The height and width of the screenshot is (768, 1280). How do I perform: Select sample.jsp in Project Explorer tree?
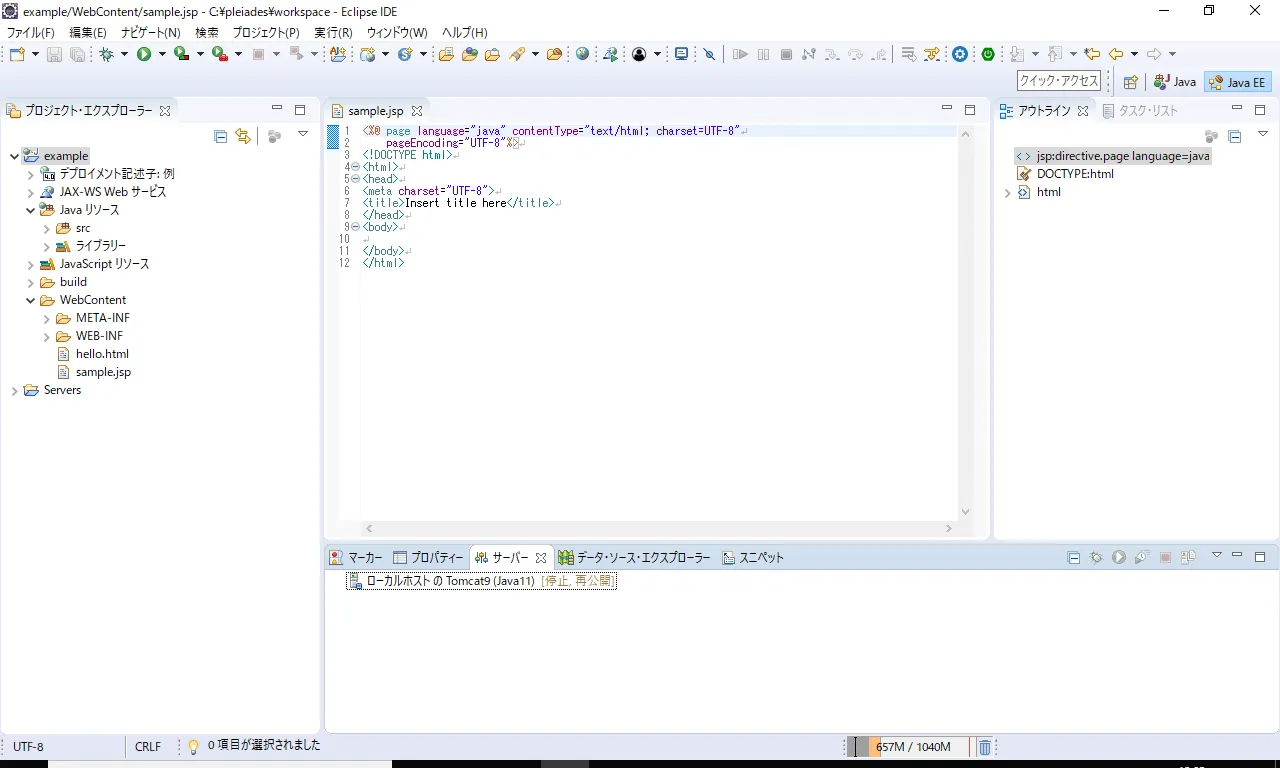[103, 372]
